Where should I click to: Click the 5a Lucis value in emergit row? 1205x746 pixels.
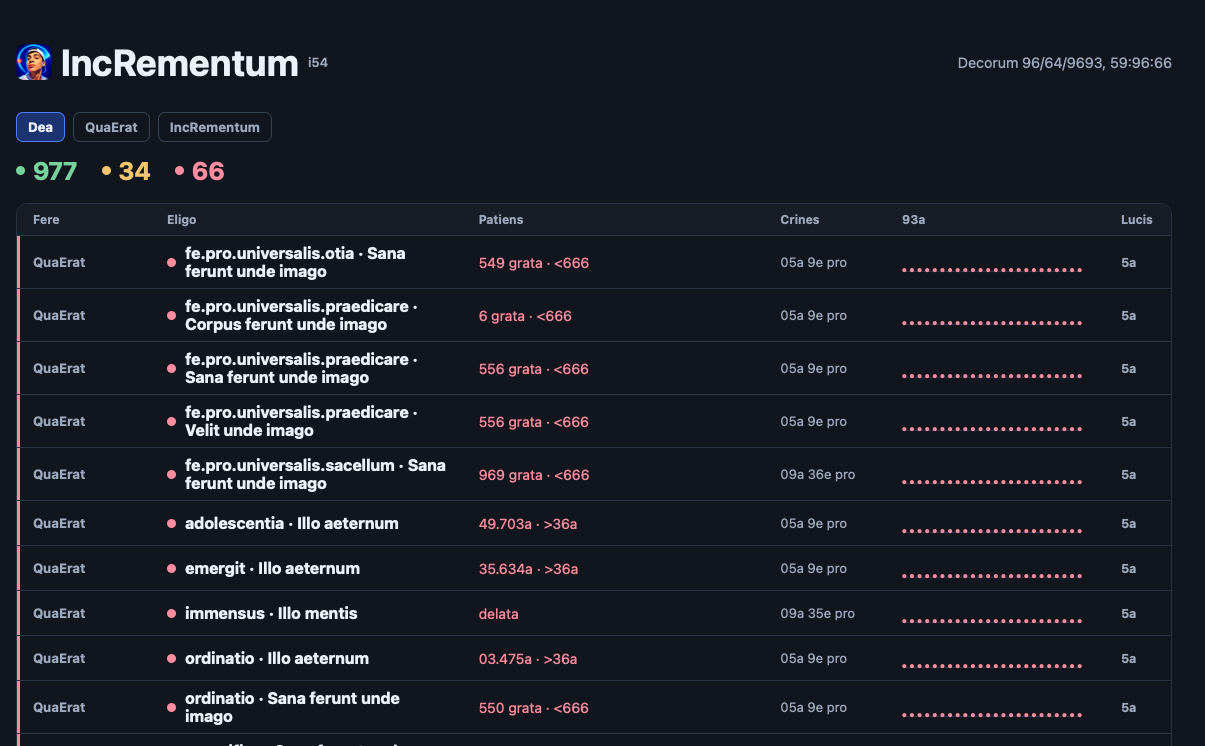[x=1128, y=568]
